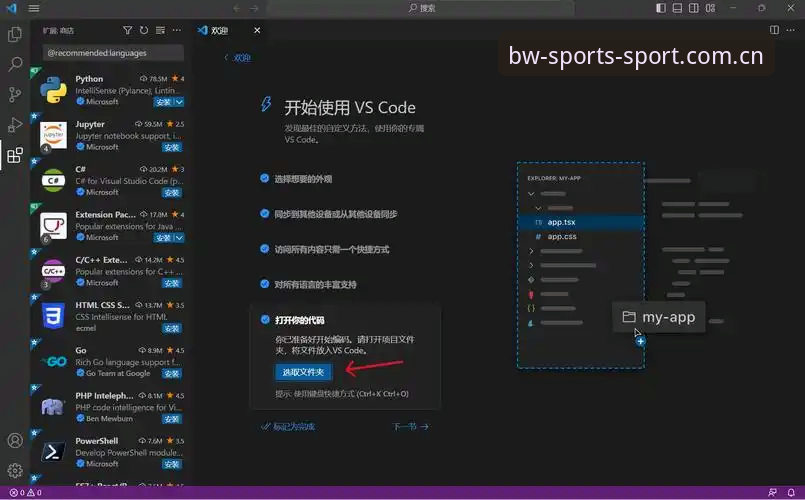The image size is (805, 500).
Task: Select 'Extension Pac...' Java extension name
Action: click(105, 215)
